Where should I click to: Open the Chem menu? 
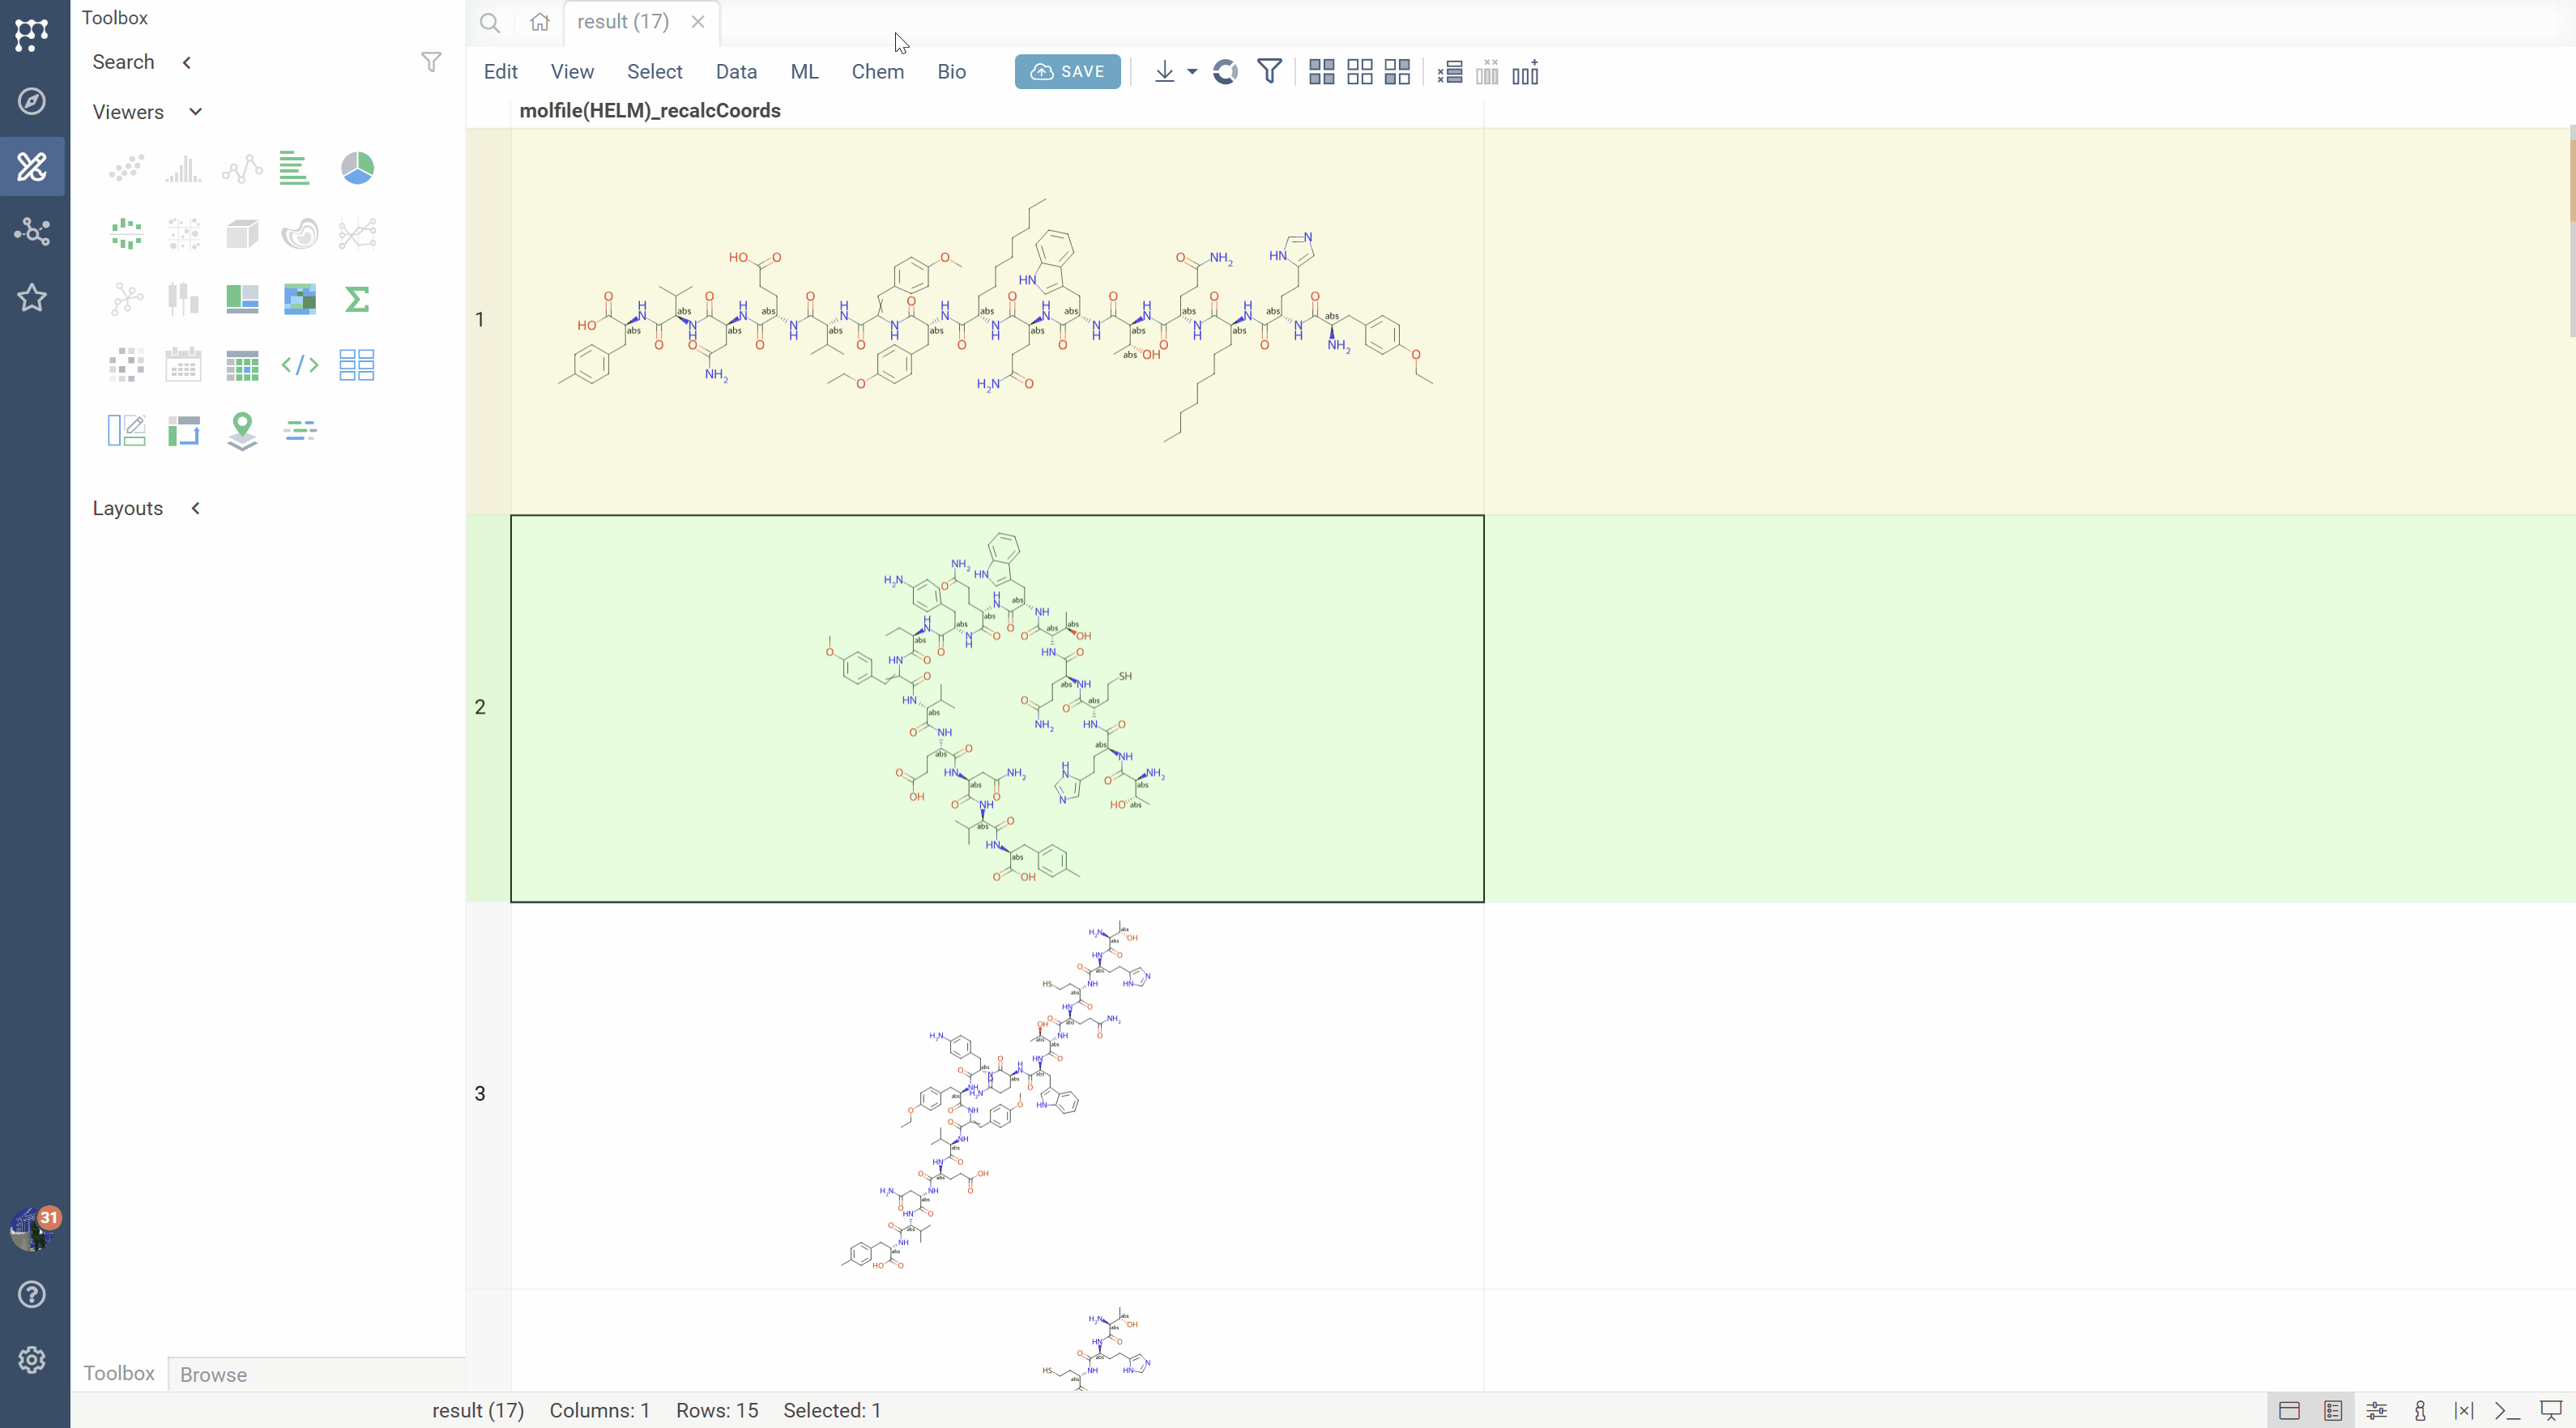[877, 72]
